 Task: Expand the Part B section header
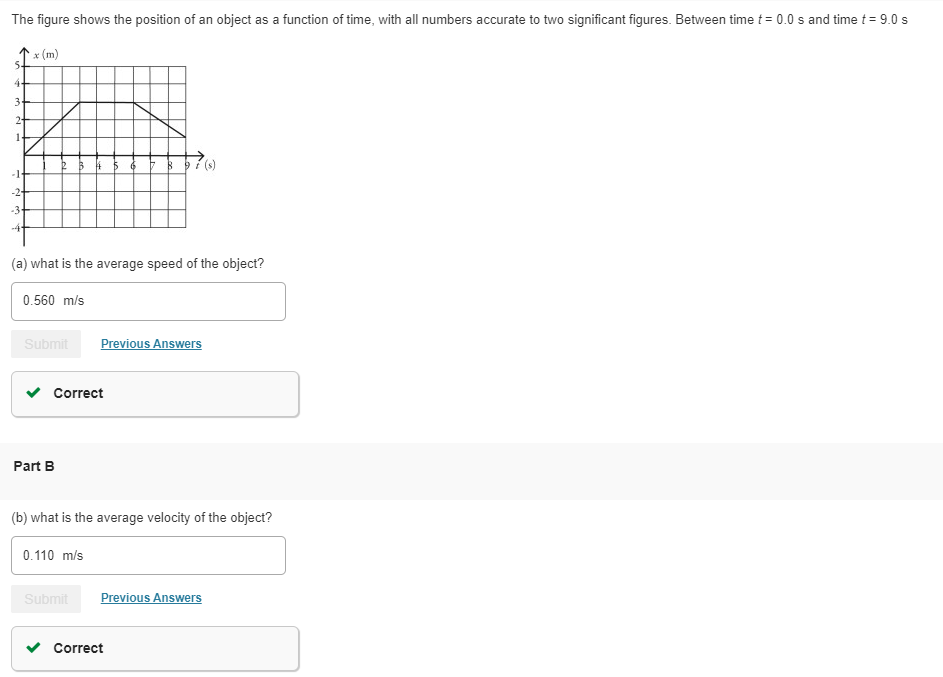point(34,466)
